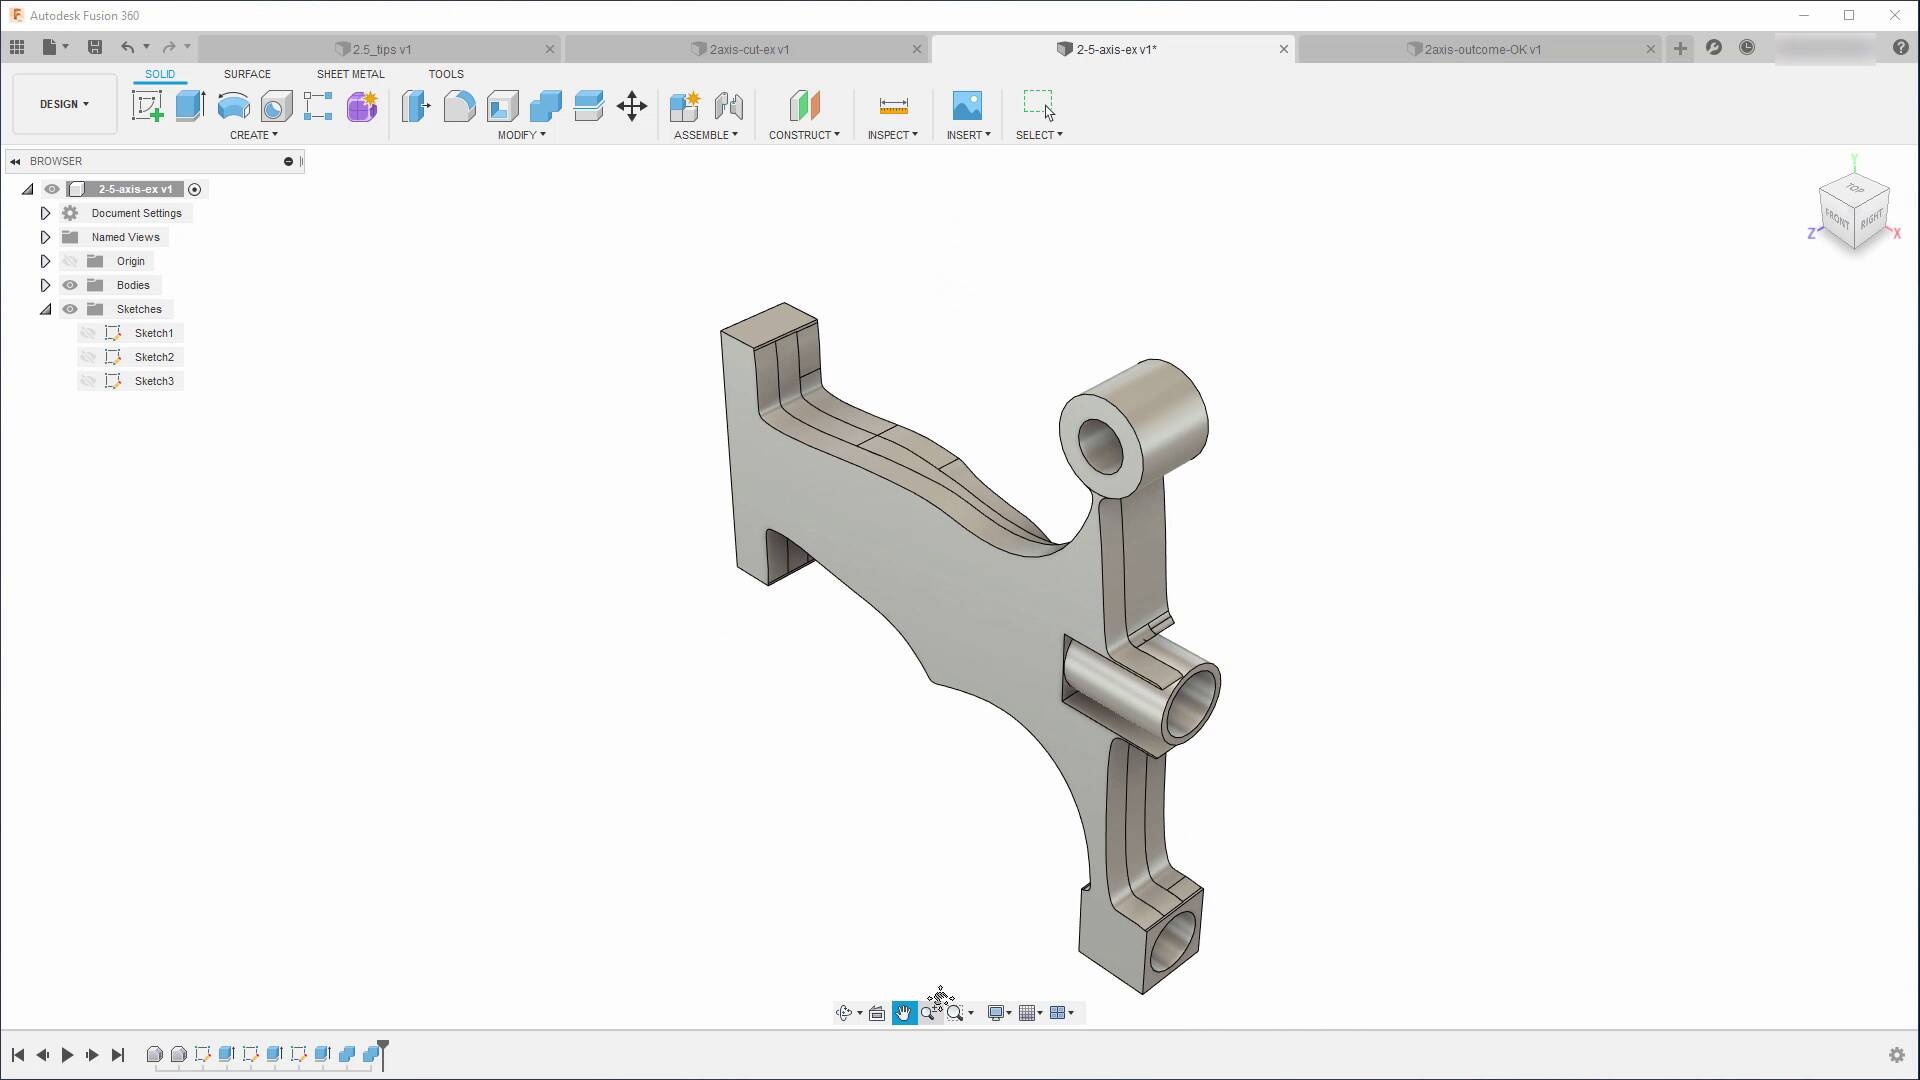Select the Move/Copy tool
The height and width of the screenshot is (1080, 1920).
click(x=631, y=107)
